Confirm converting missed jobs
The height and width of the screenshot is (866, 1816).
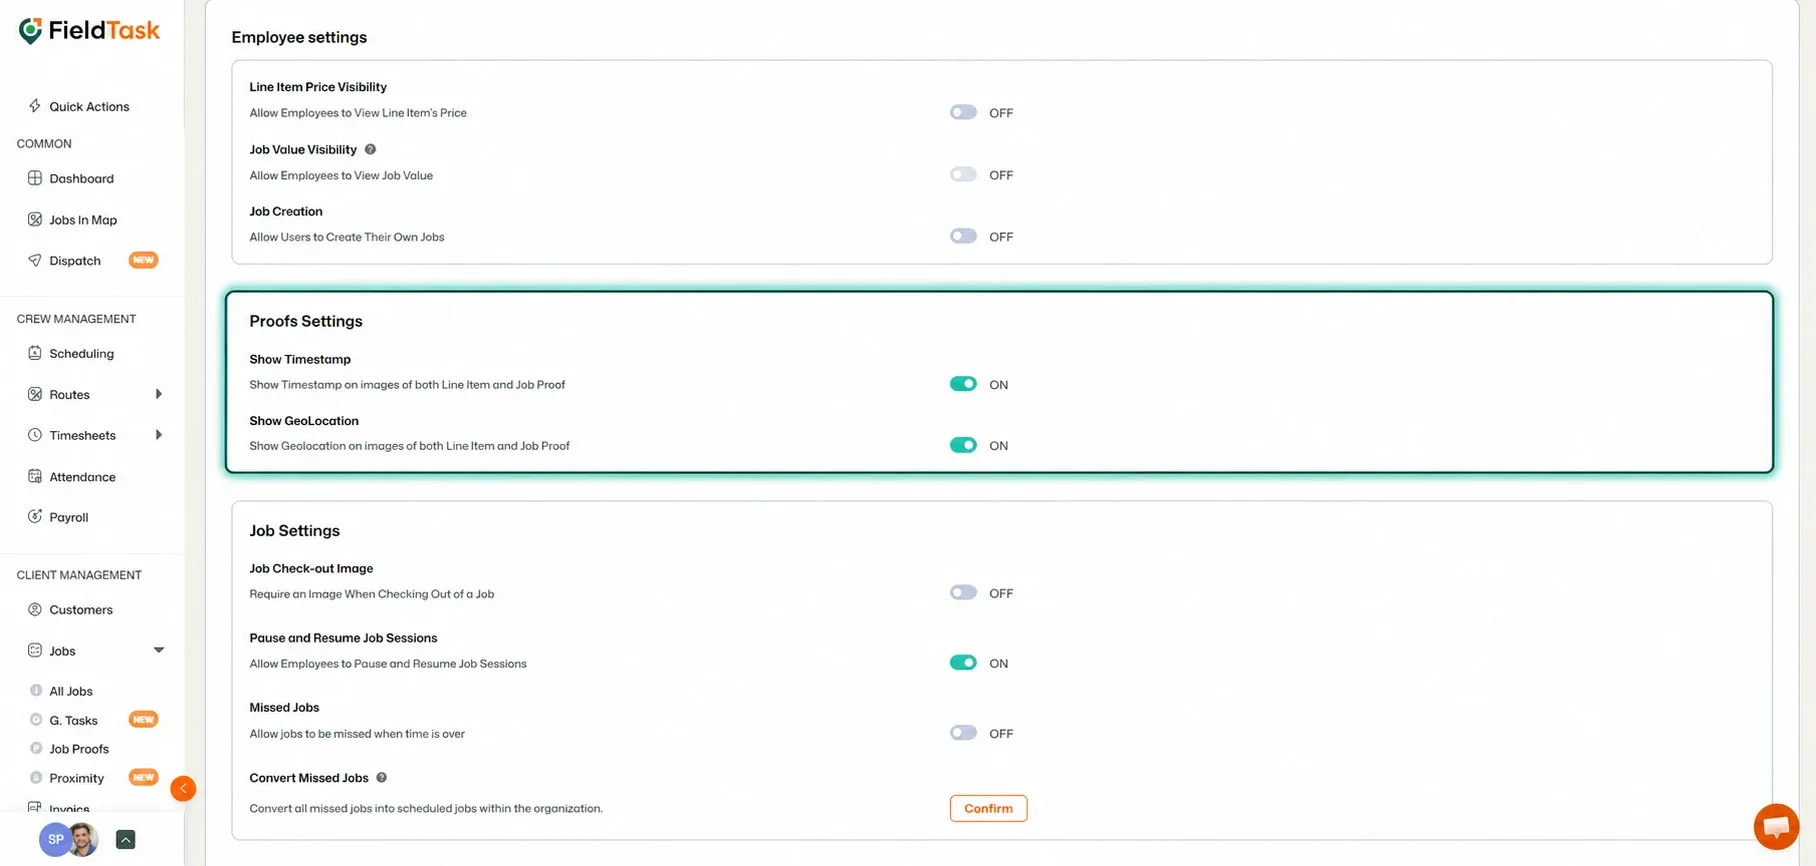pos(988,808)
